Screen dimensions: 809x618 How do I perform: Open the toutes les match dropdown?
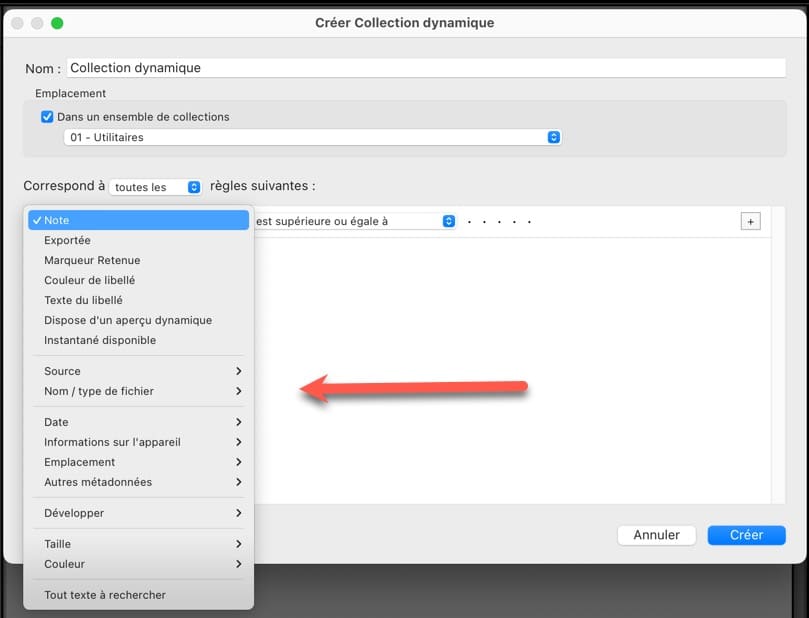(155, 187)
